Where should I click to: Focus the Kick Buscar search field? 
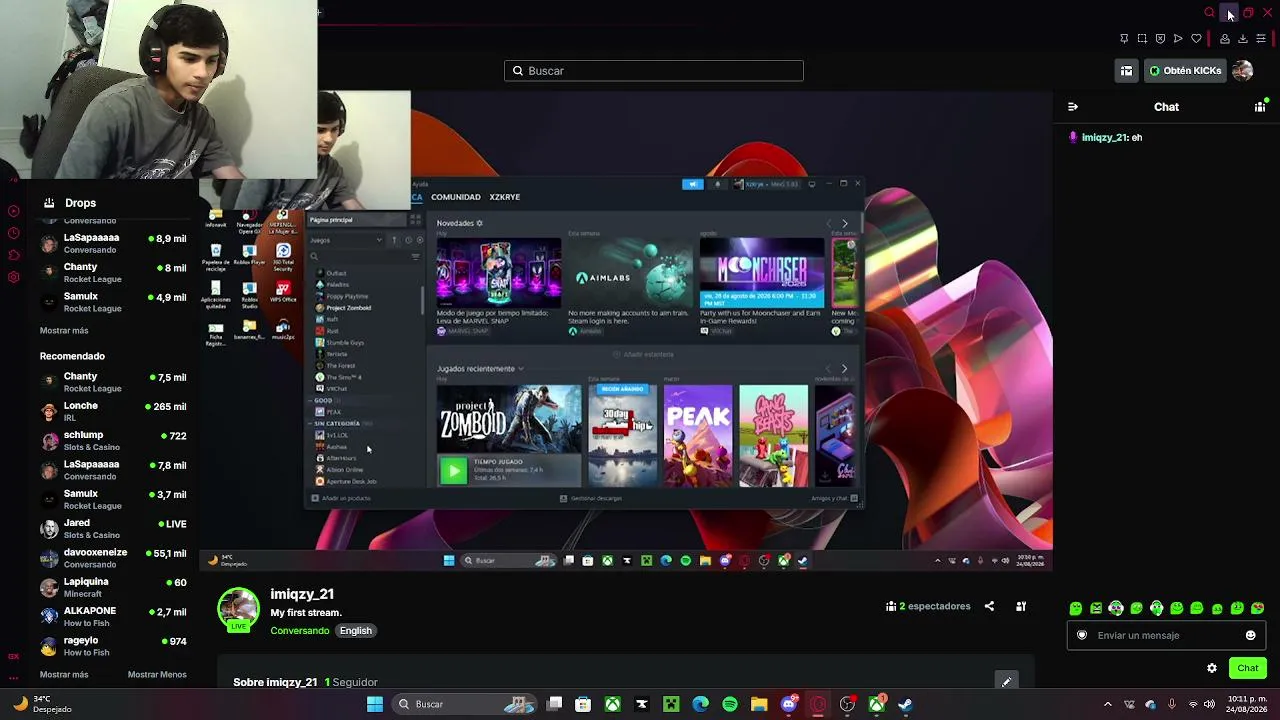pos(654,71)
